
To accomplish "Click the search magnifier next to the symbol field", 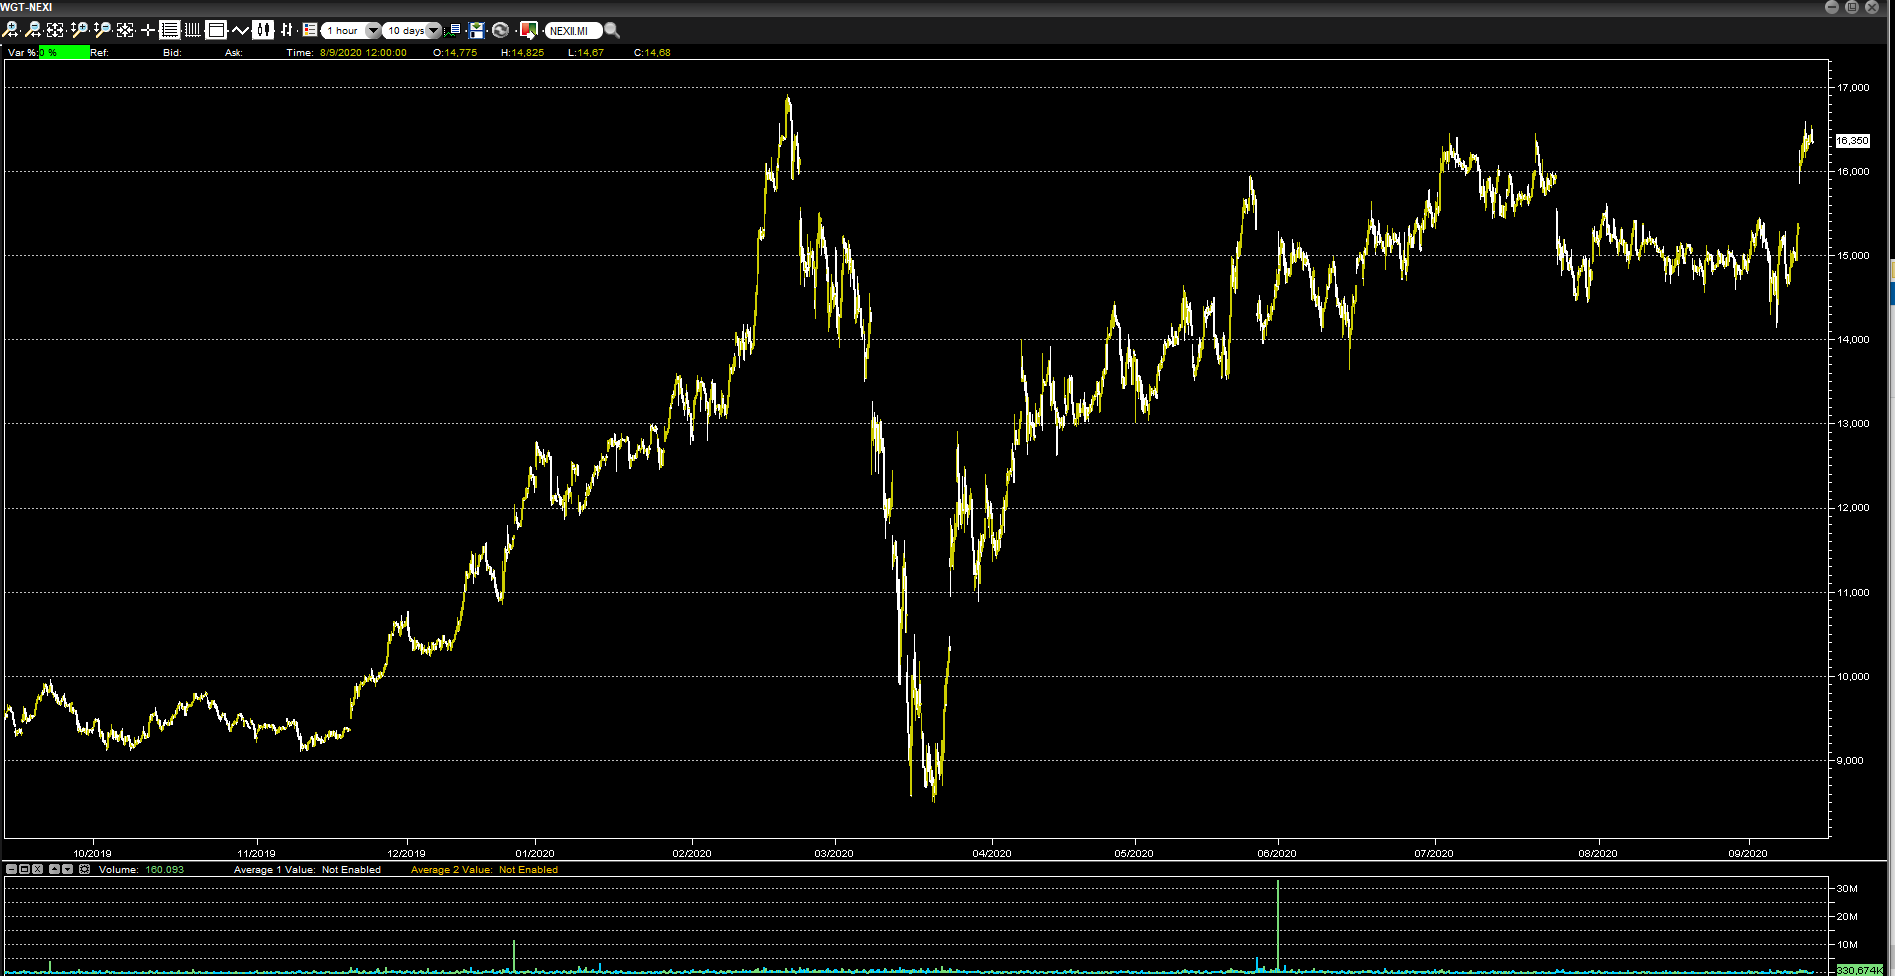I will [x=612, y=30].
